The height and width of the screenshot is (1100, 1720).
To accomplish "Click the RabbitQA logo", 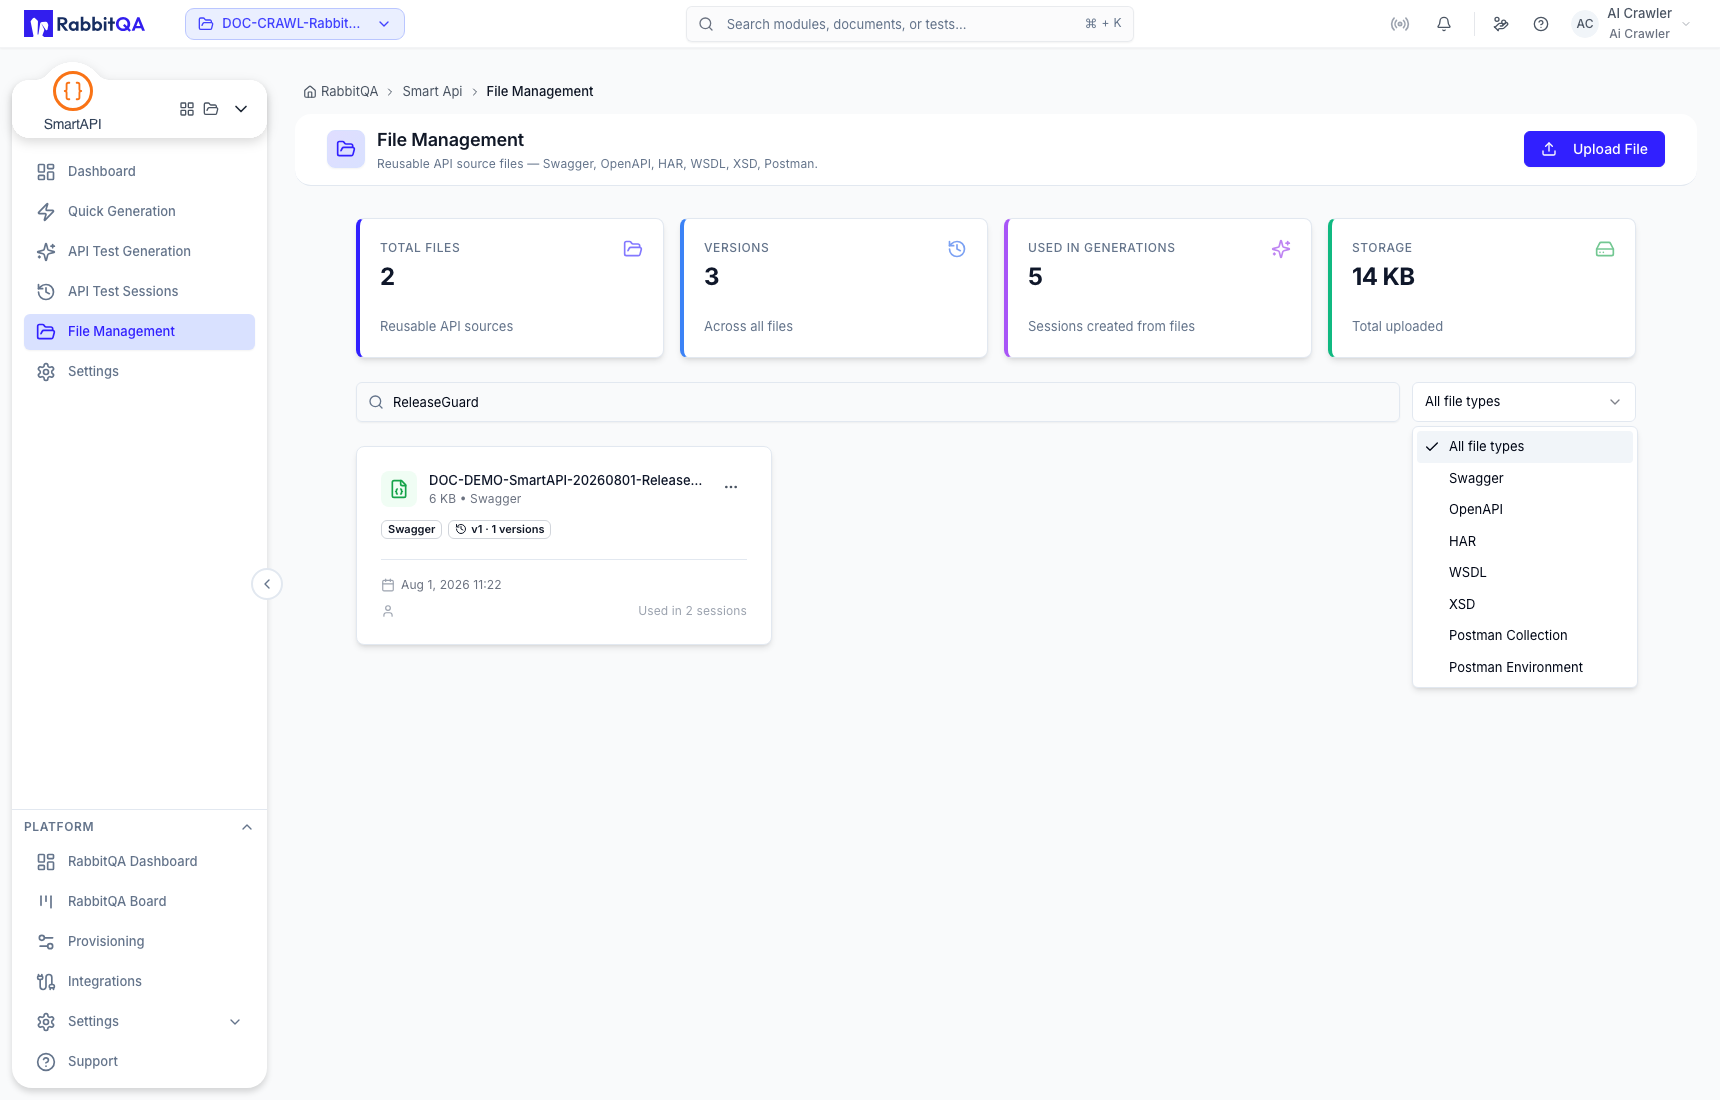I will (x=84, y=24).
